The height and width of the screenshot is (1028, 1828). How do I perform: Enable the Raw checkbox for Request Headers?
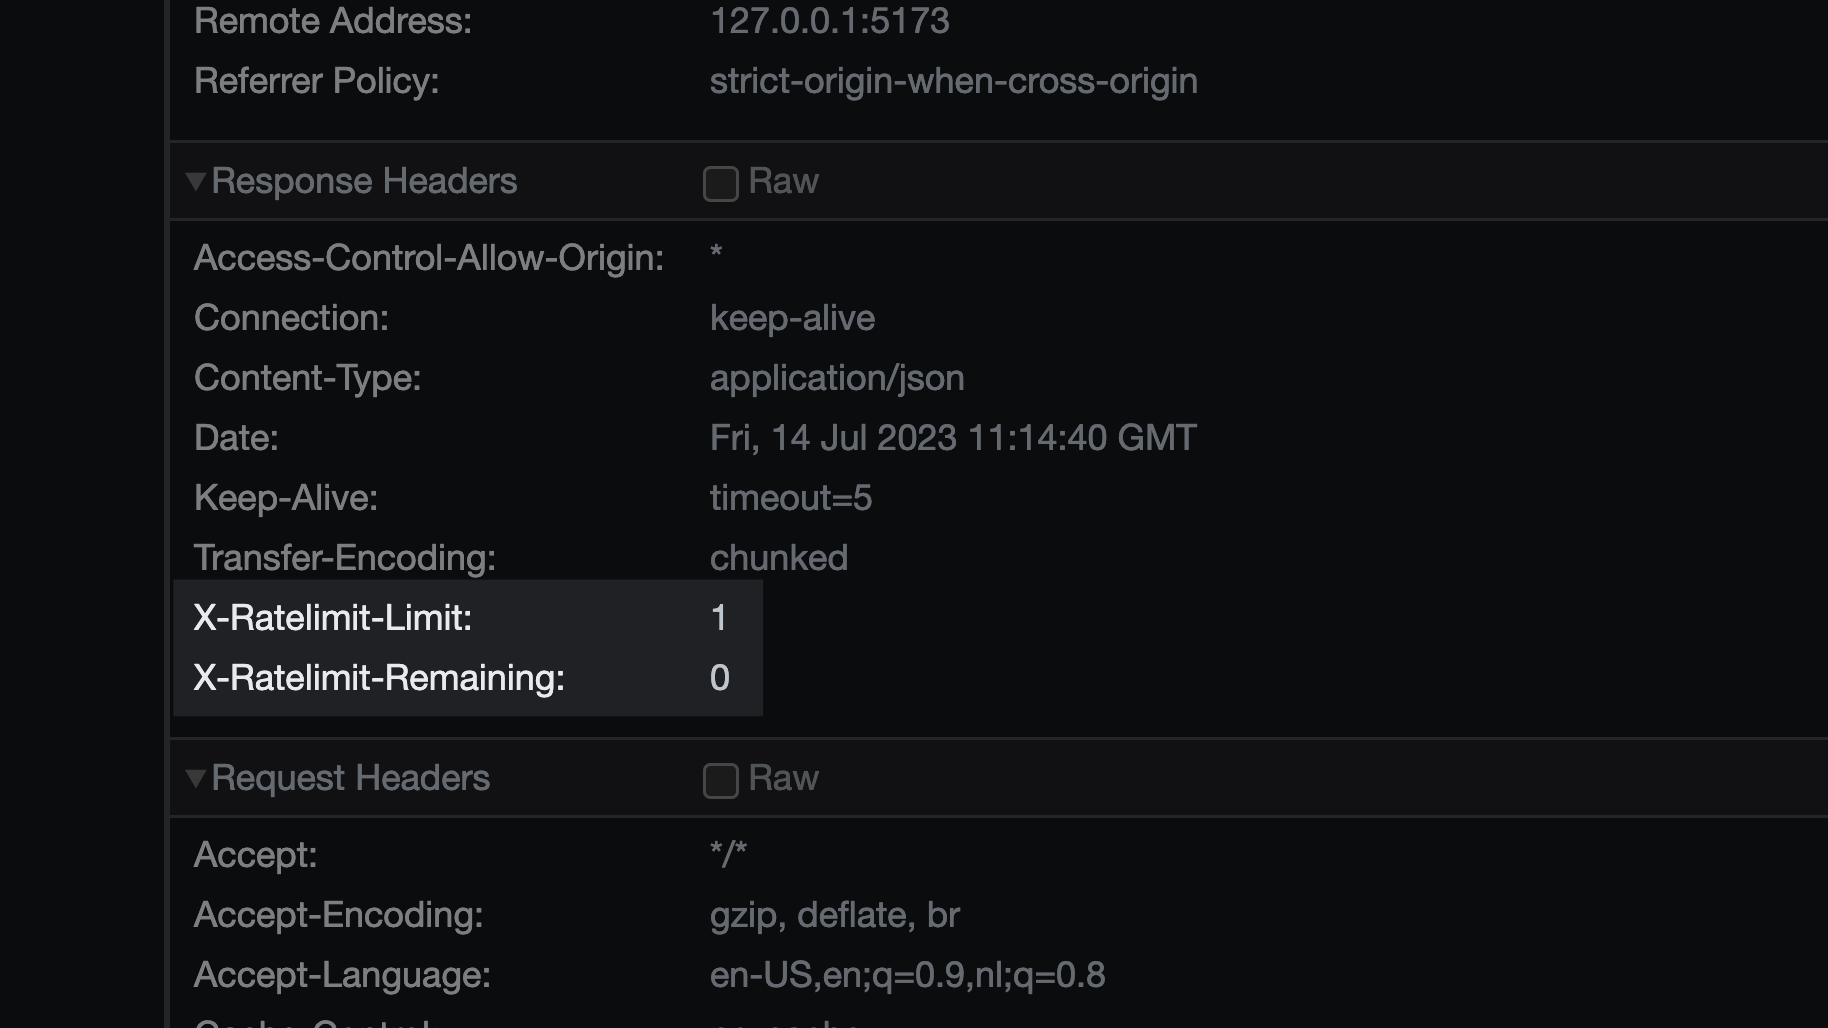(x=720, y=781)
